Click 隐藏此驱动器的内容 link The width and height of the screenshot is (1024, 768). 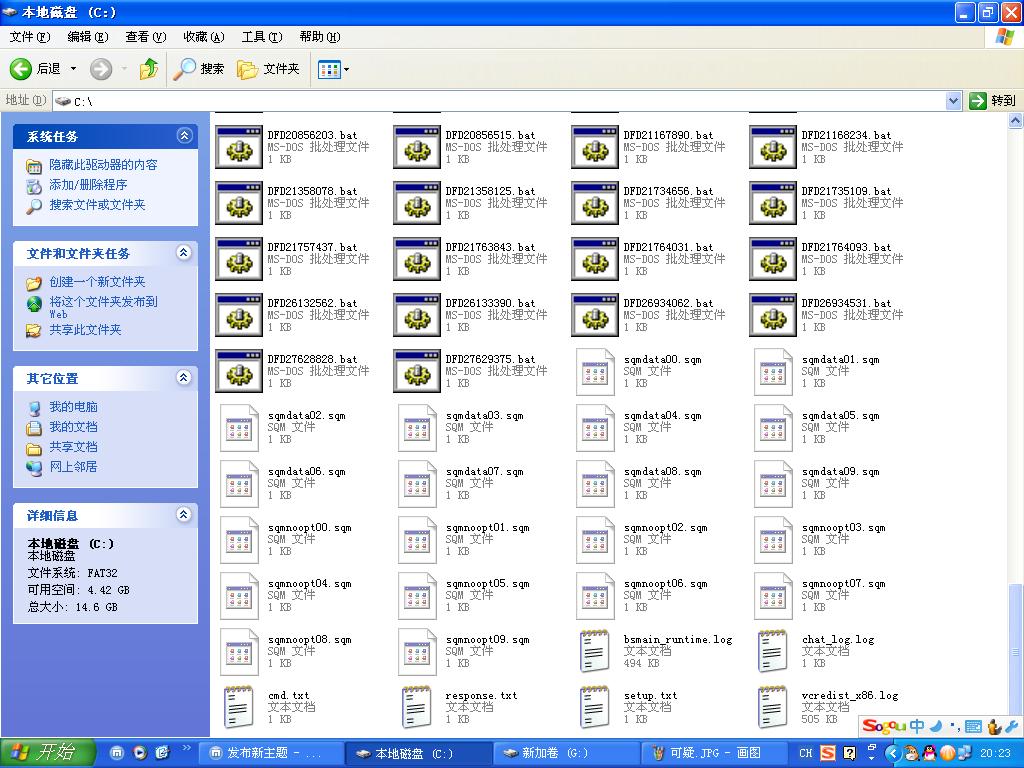pos(103,165)
